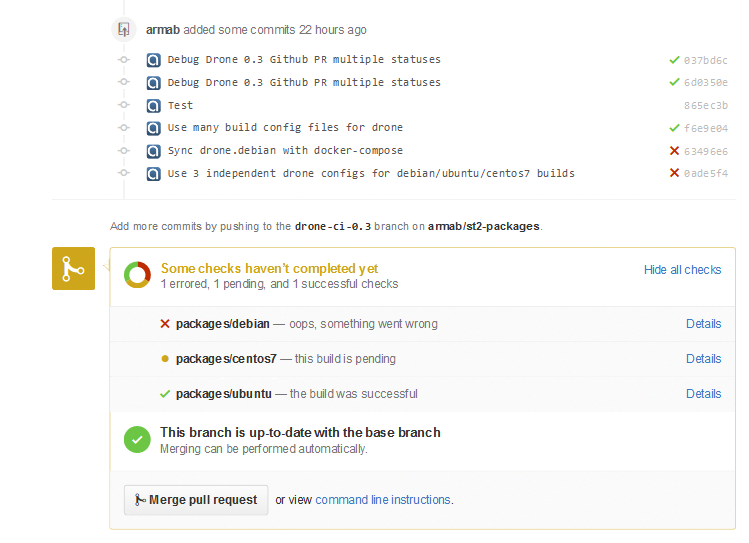
Task: Click avatar beside 'Use 3 independent drone configs' commit
Action: 153,174
